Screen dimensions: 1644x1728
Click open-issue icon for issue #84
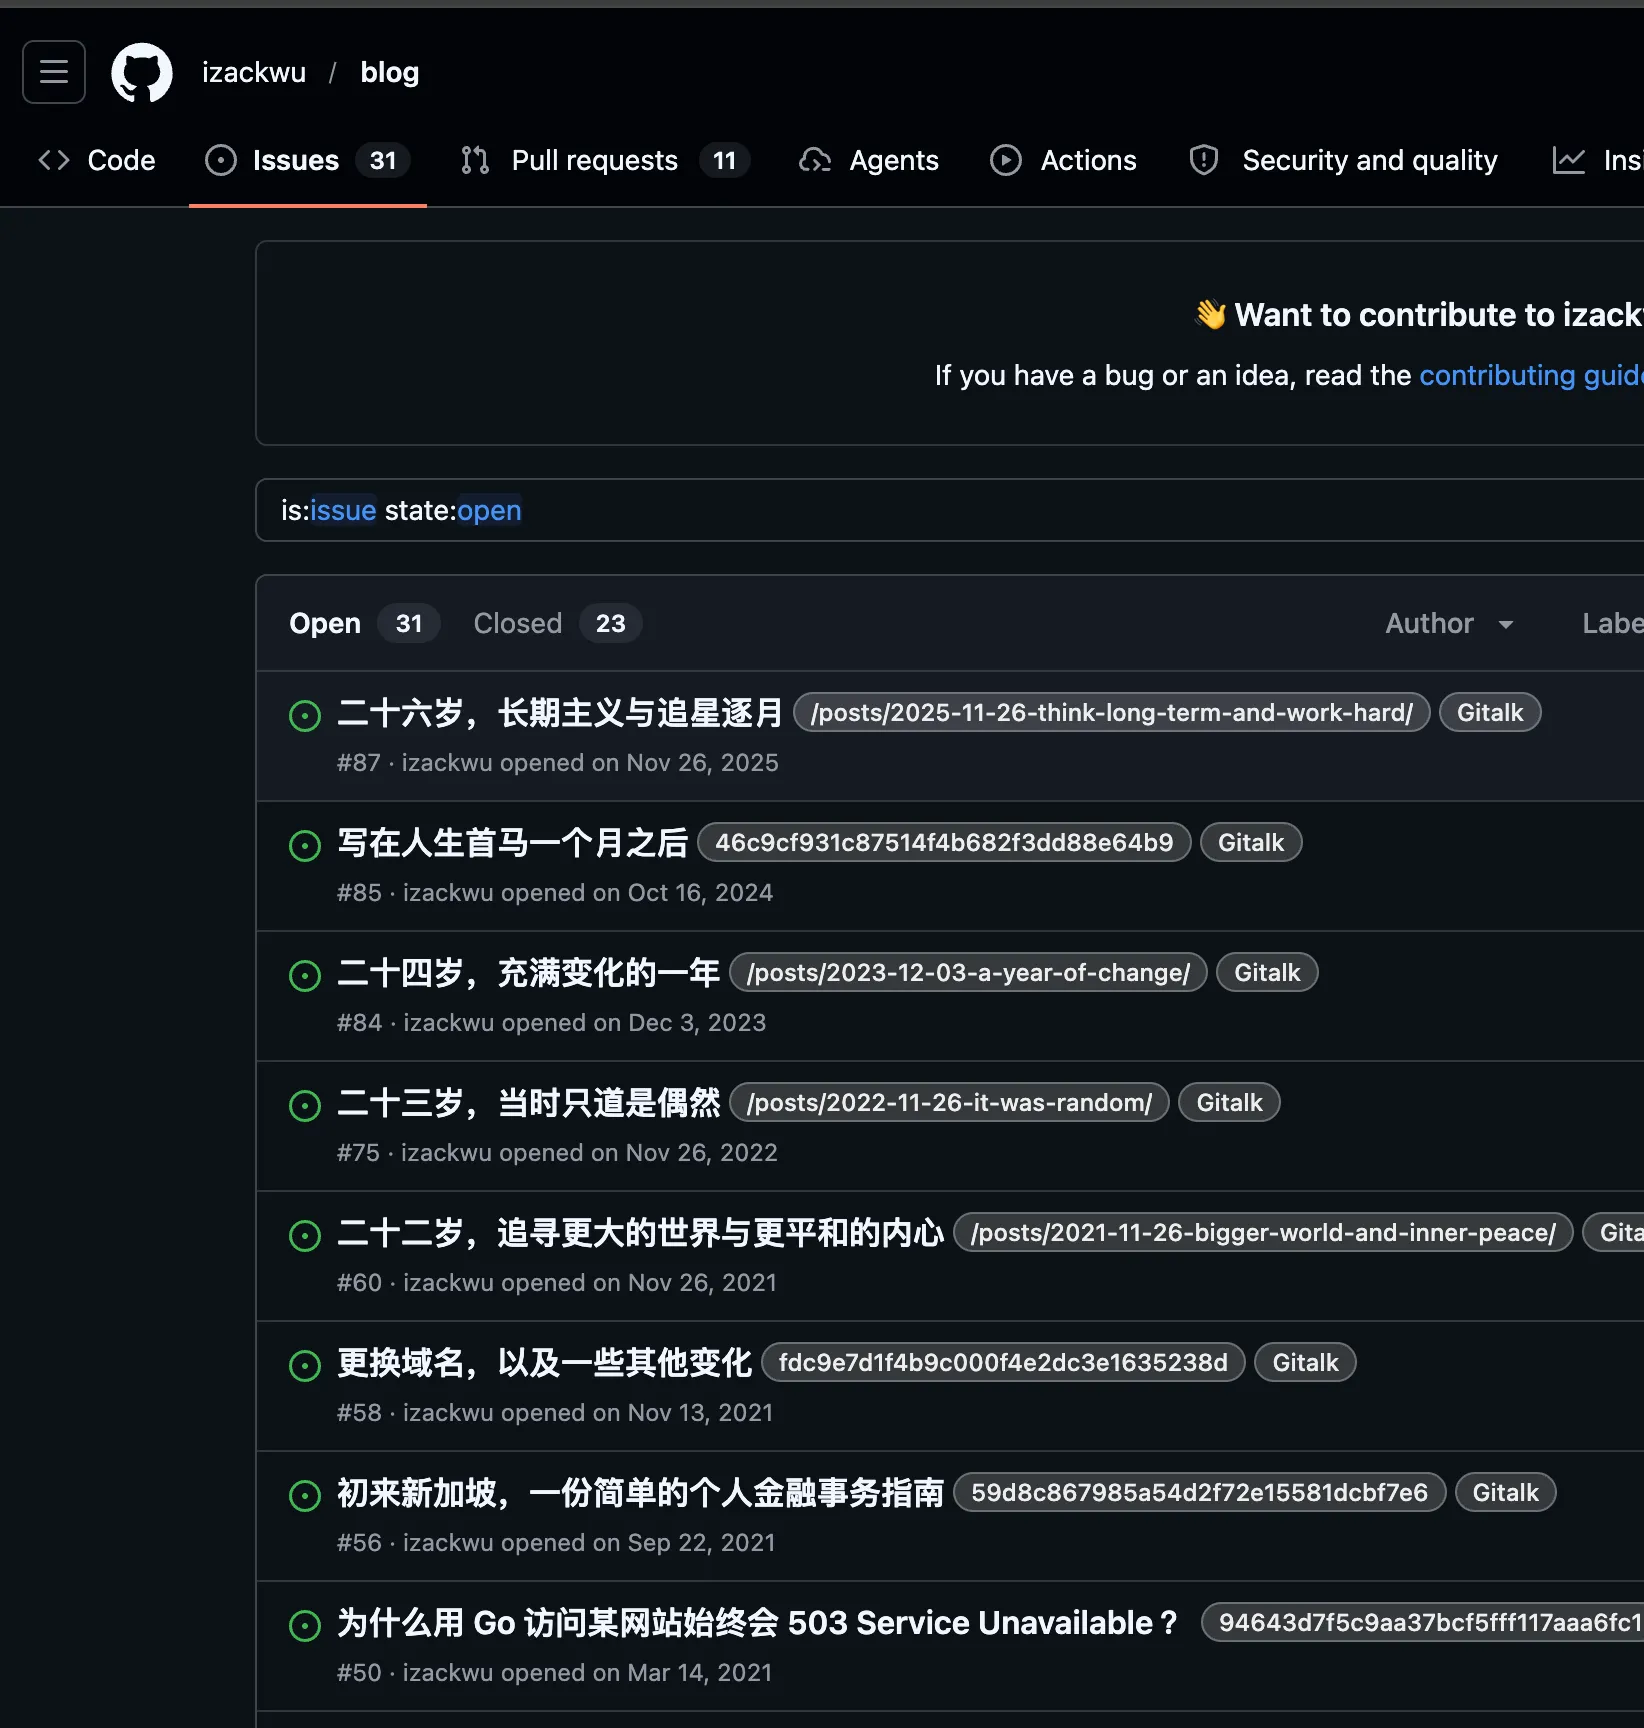pos(305,975)
